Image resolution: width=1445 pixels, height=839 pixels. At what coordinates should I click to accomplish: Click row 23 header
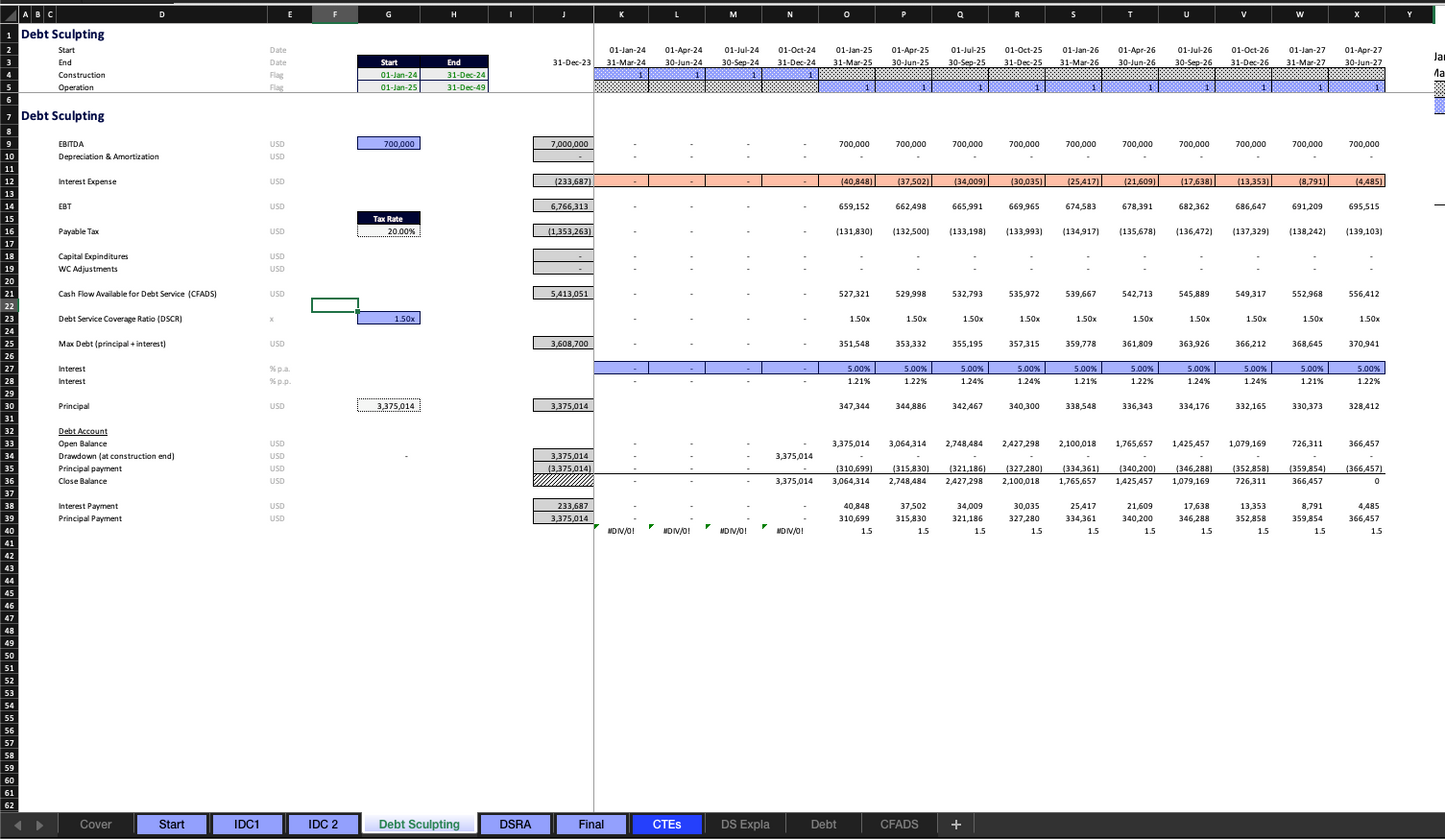pyautogui.click(x=9, y=319)
